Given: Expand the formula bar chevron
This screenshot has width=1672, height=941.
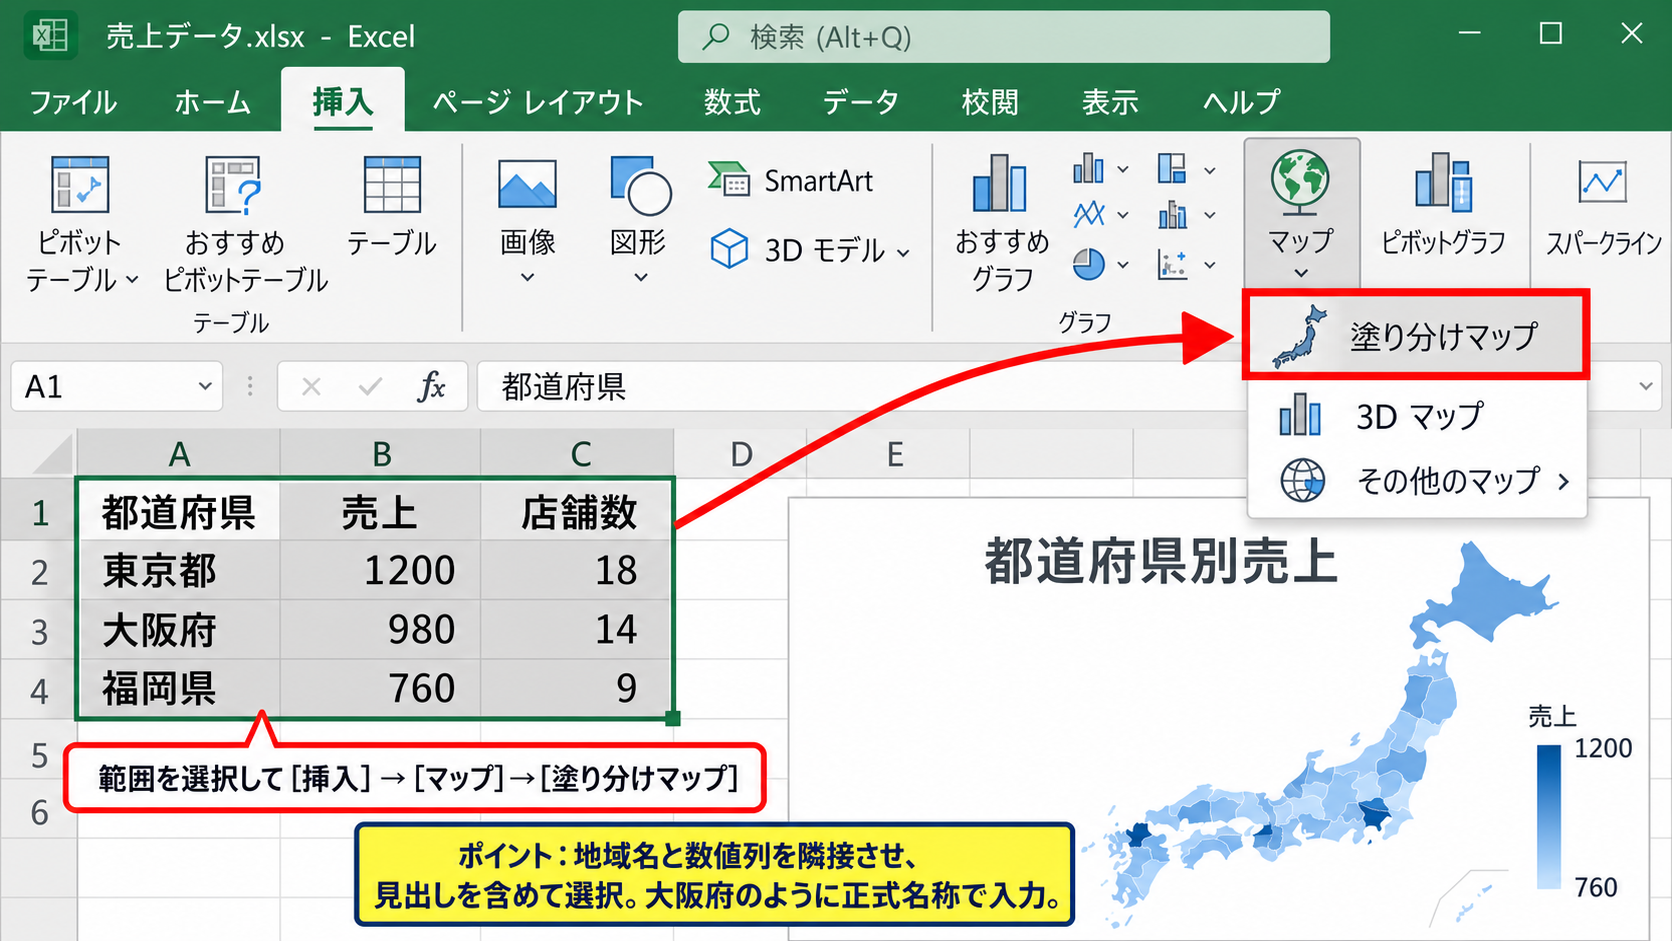Looking at the screenshot, I should coord(1645,386).
